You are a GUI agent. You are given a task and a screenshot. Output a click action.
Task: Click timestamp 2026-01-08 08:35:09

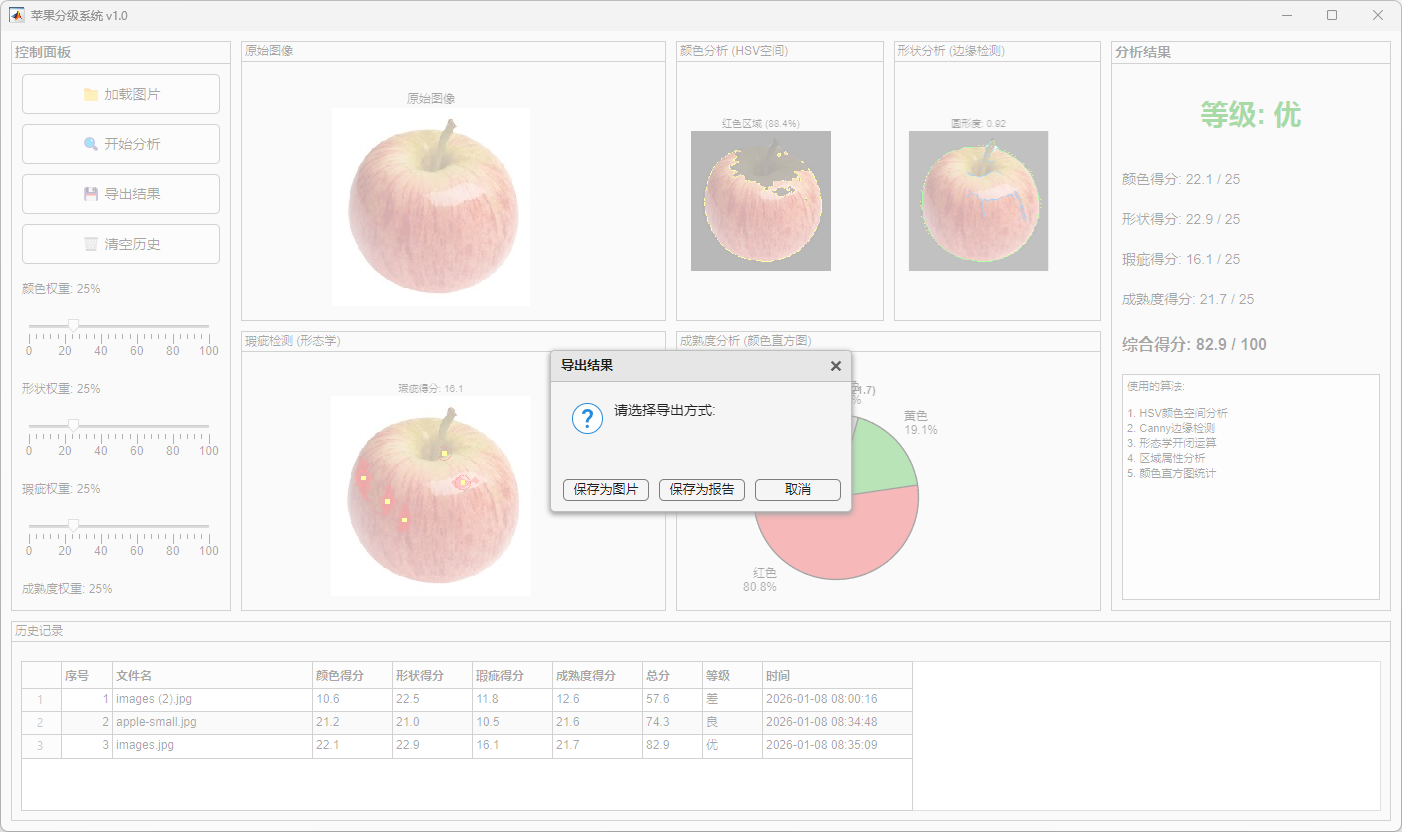click(837, 745)
